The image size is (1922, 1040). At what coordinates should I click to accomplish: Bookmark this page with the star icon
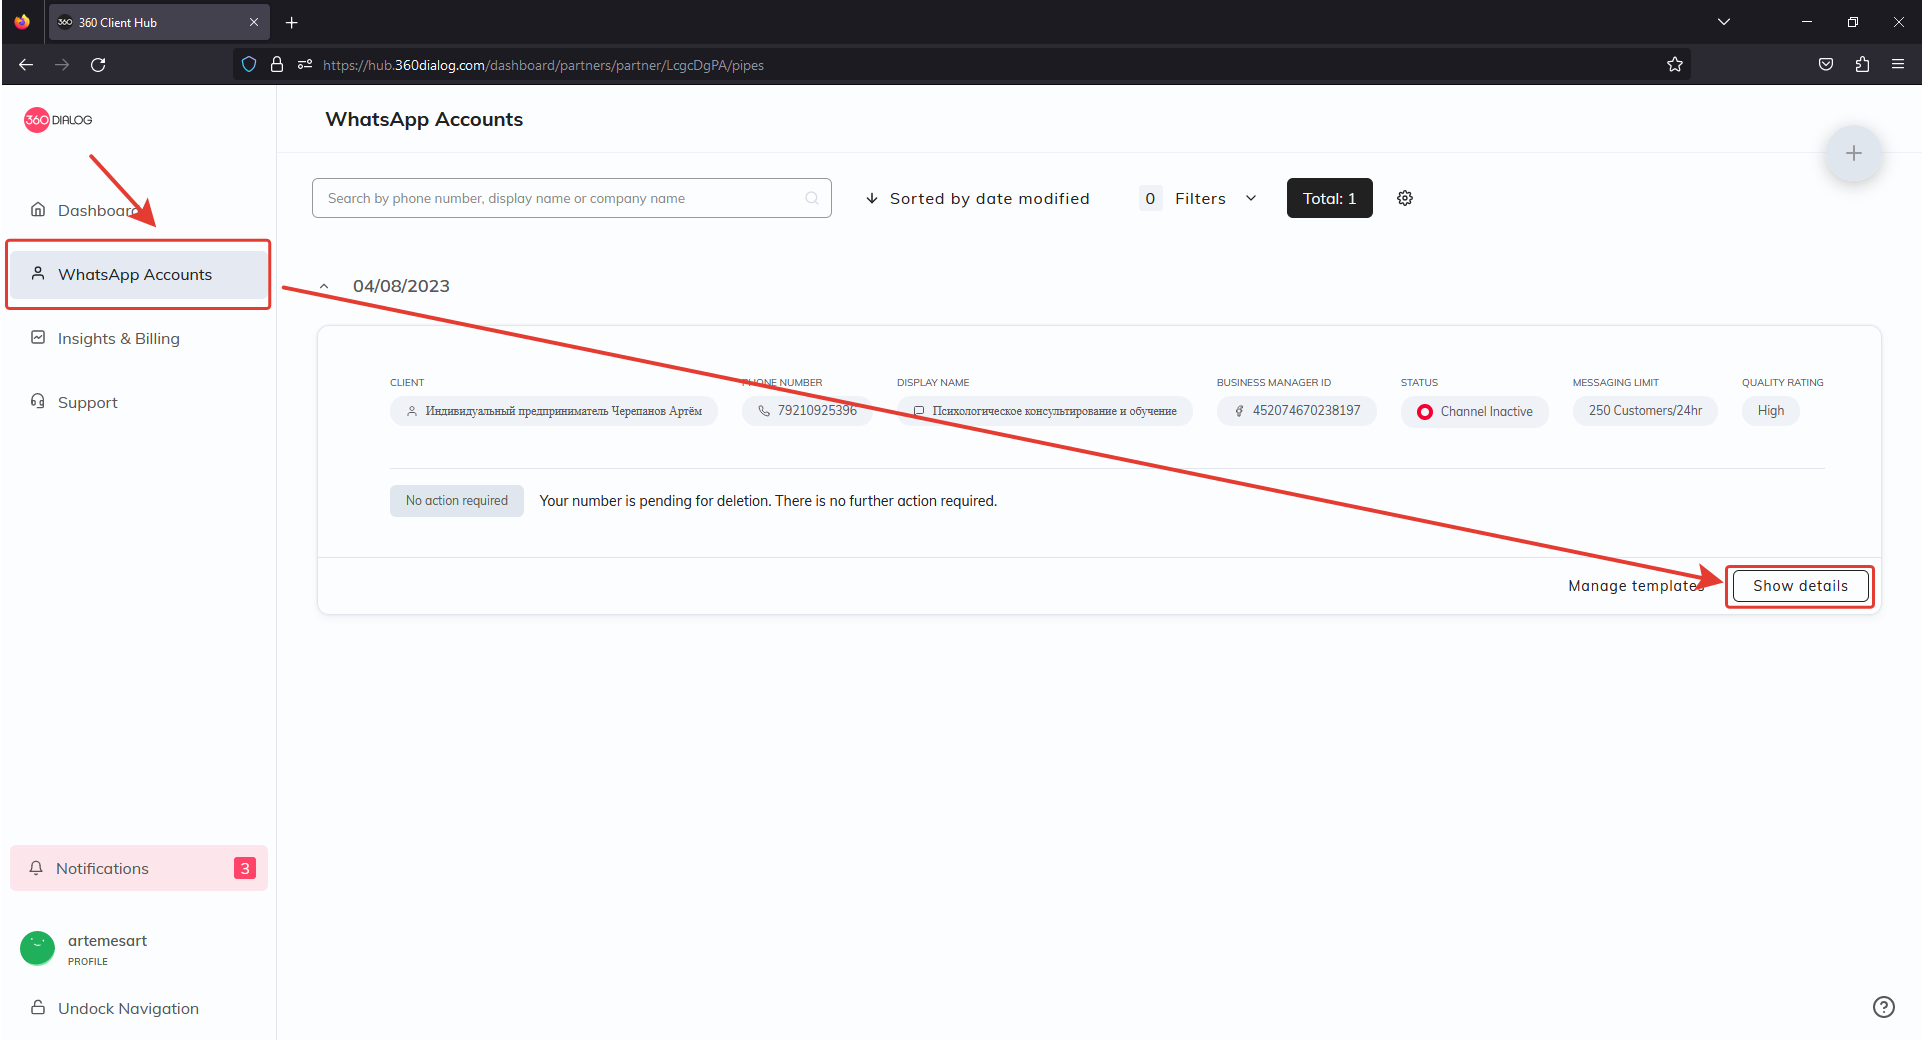click(1674, 65)
